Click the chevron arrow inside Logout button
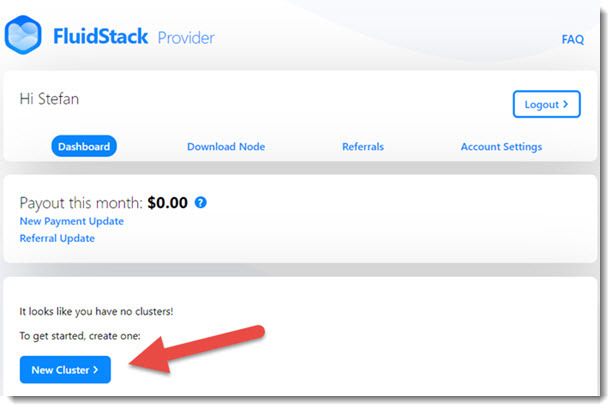615x411 pixels. [x=565, y=104]
